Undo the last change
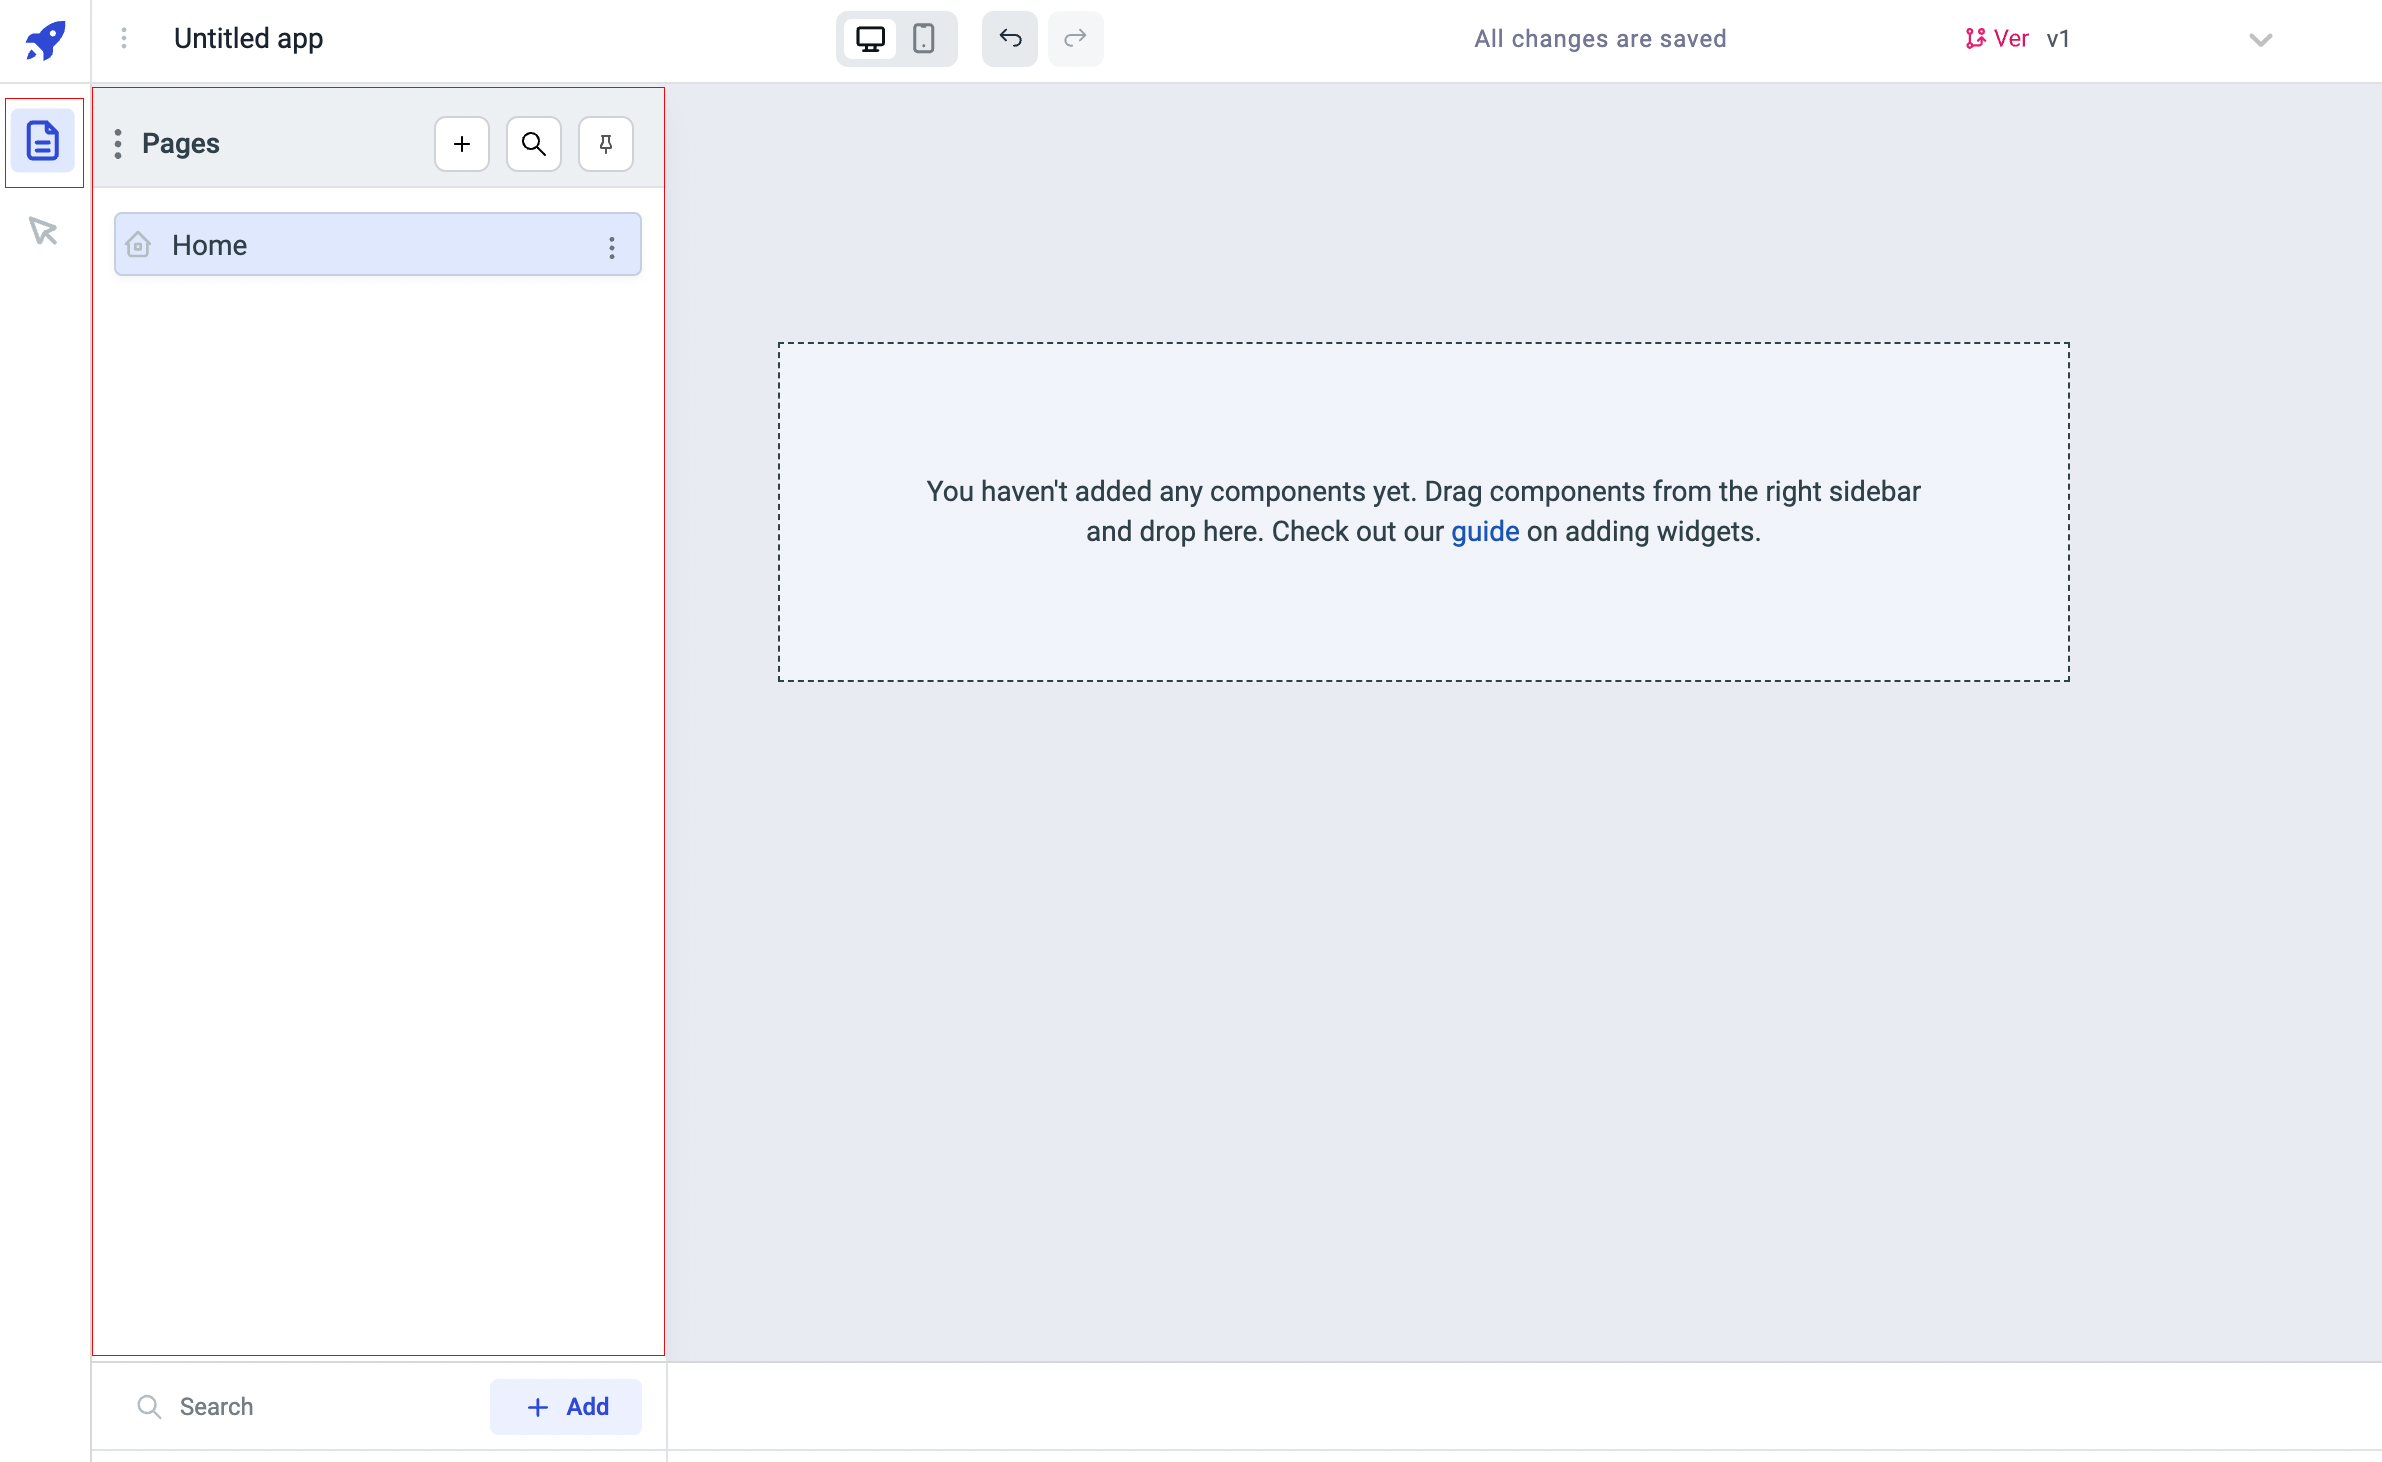This screenshot has width=2382, height=1462. click(1009, 39)
